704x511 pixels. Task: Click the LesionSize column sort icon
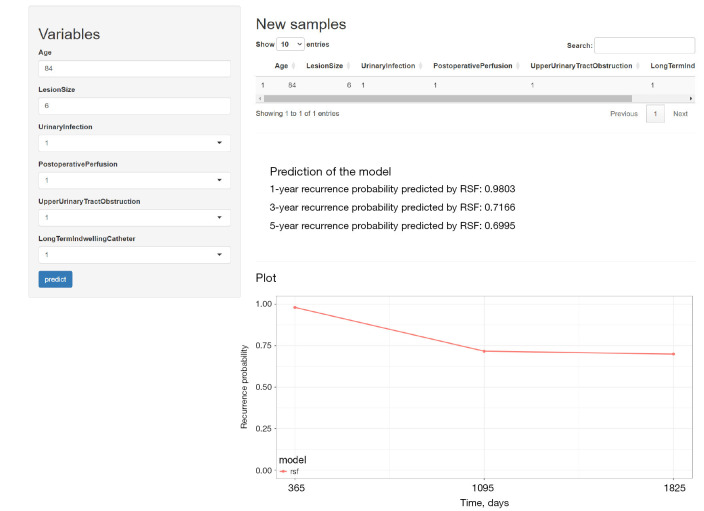coord(348,66)
